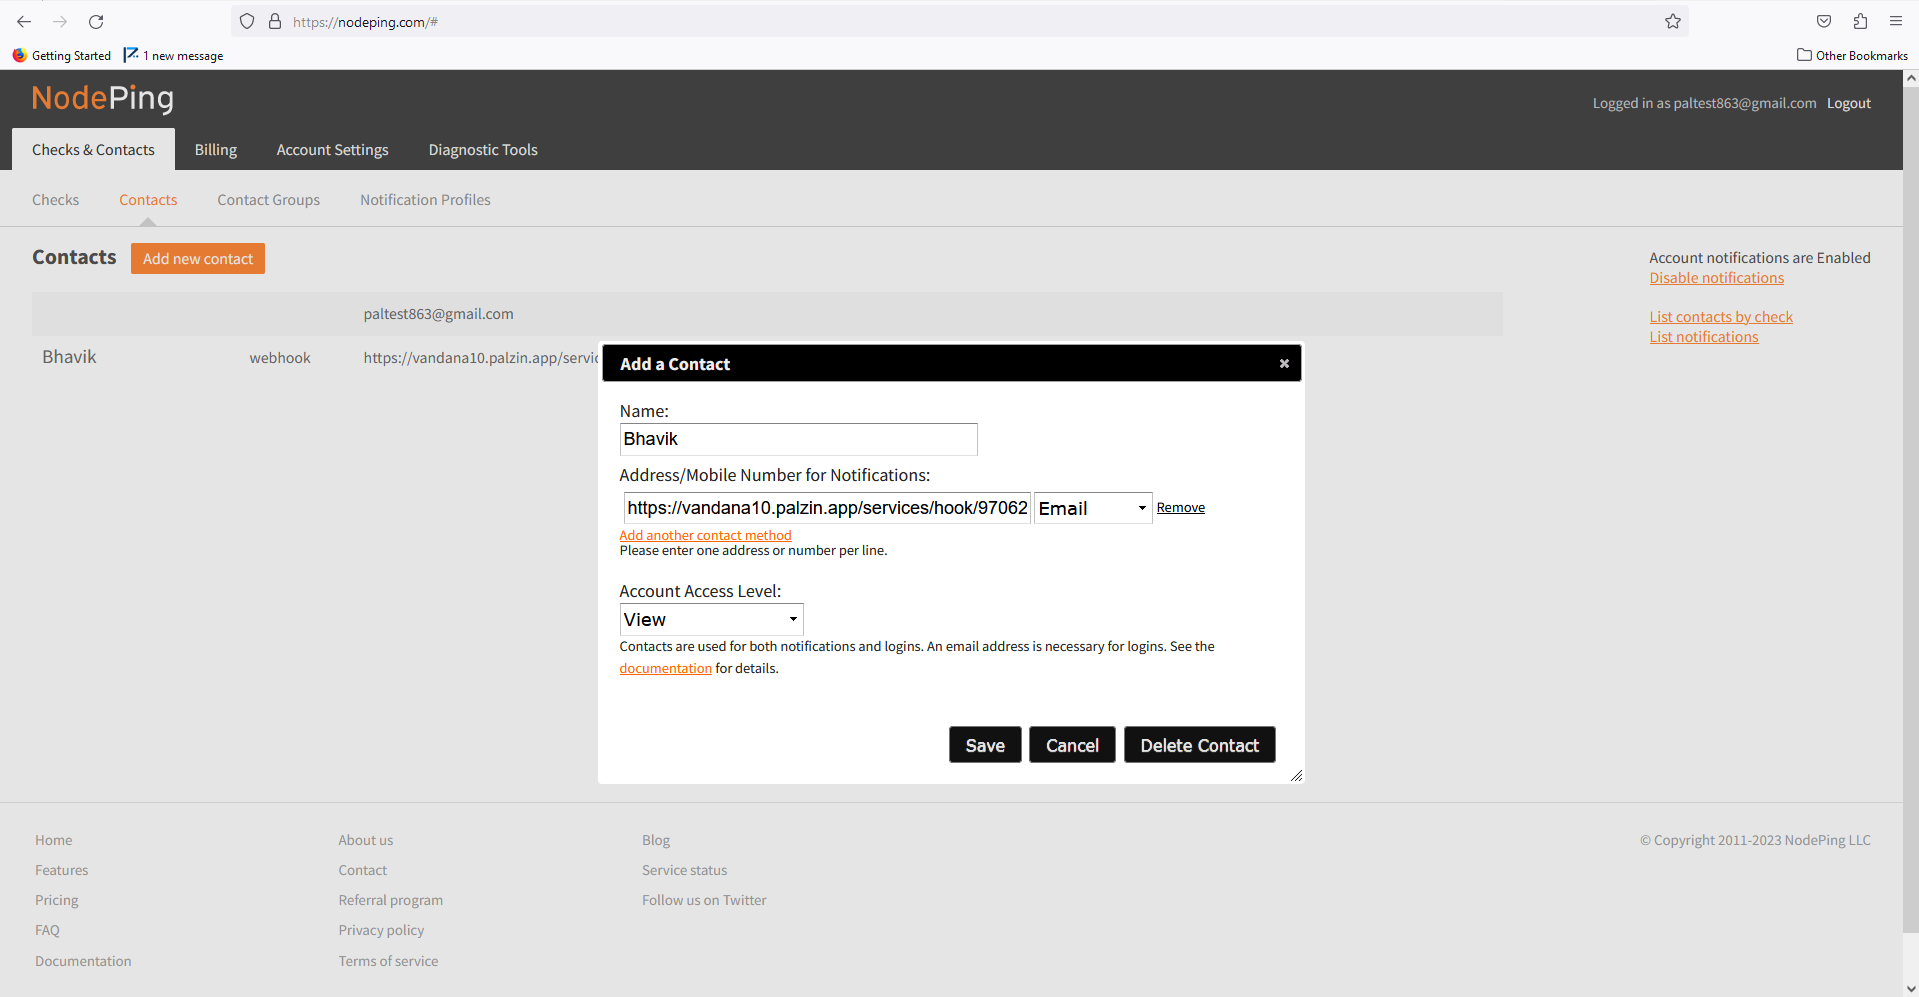Open the Service status footer link
1919x997 pixels.
(x=684, y=871)
